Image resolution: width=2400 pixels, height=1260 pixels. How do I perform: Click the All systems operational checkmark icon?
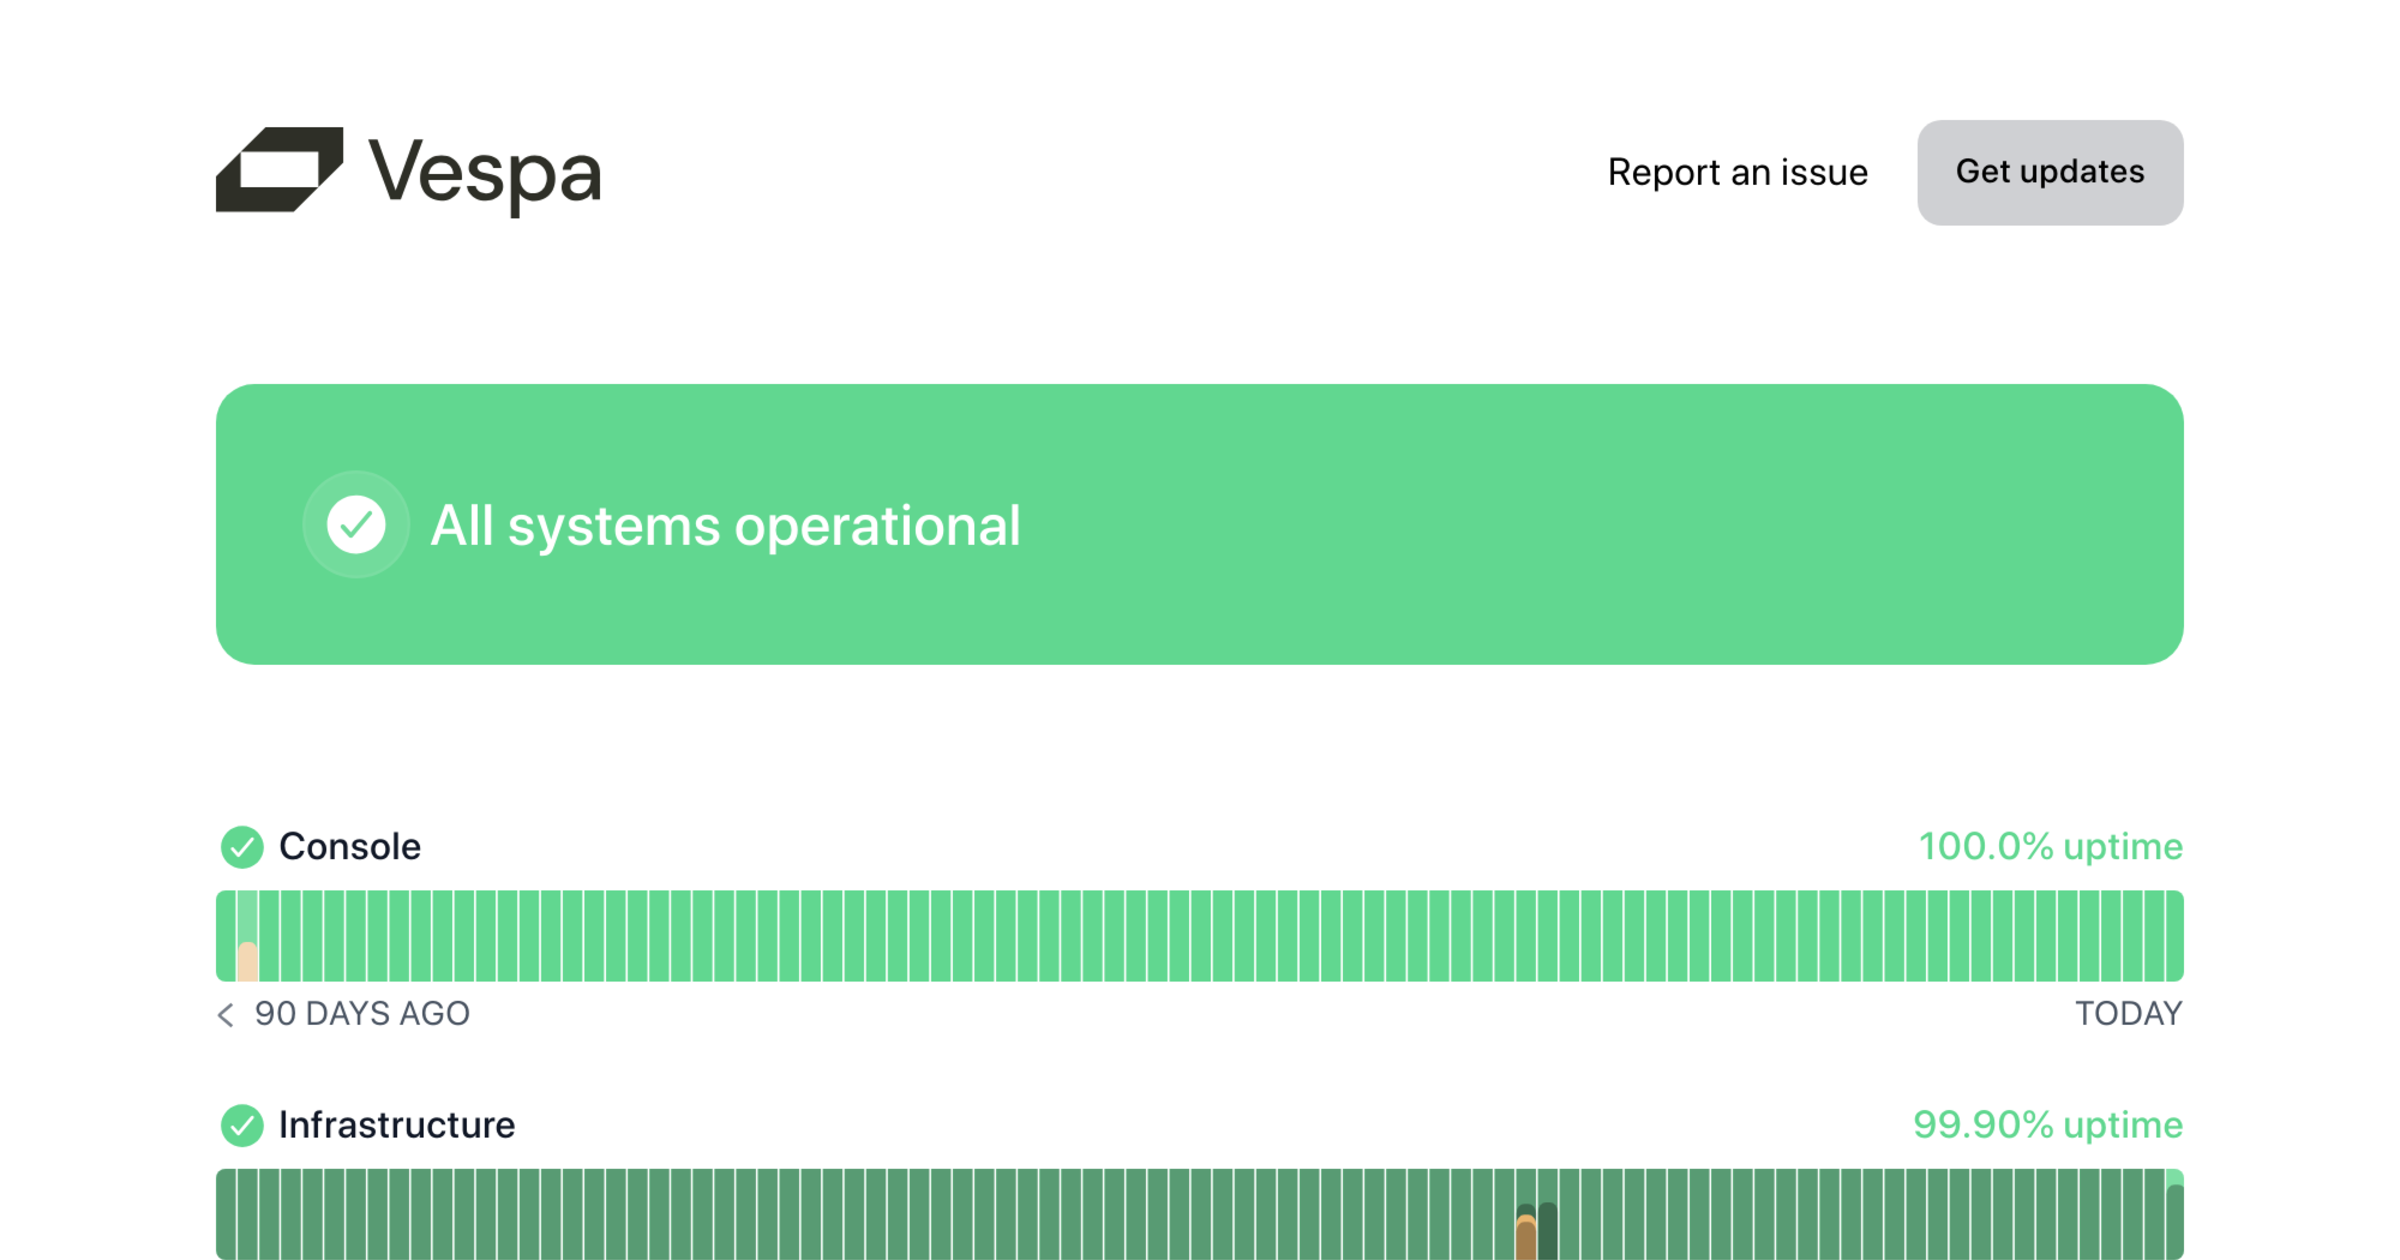[x=356, y=524]
